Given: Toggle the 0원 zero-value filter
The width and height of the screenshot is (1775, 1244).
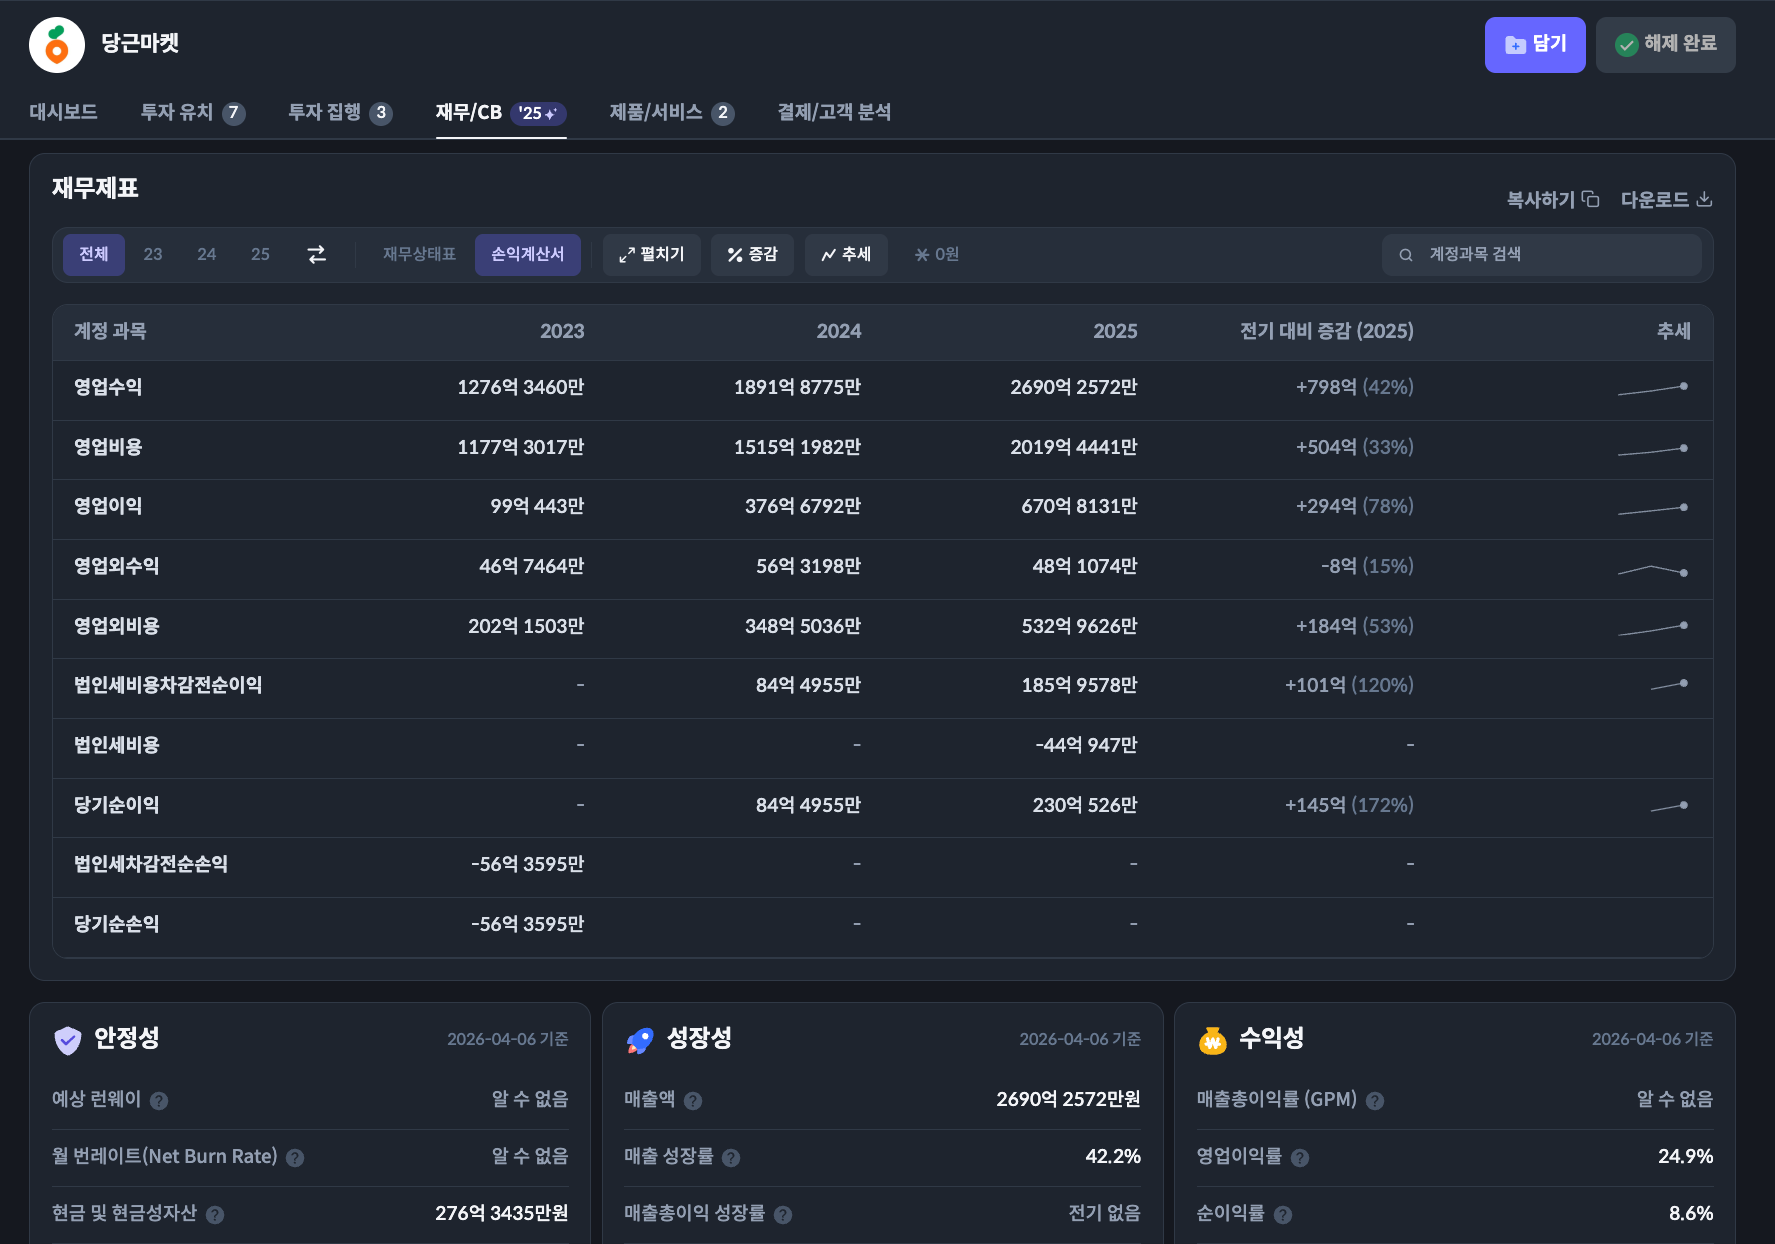Looking at the screenshot, I should 937,255.
